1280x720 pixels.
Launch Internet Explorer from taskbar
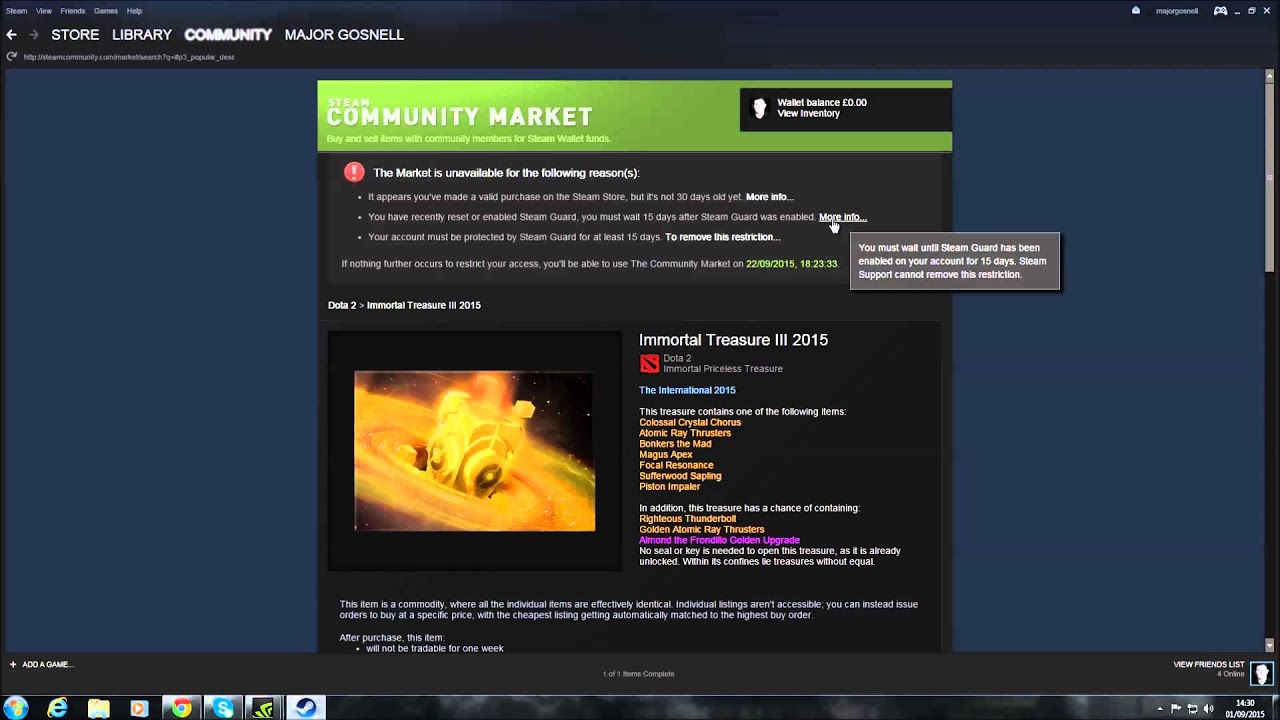(x=58, y=708)
